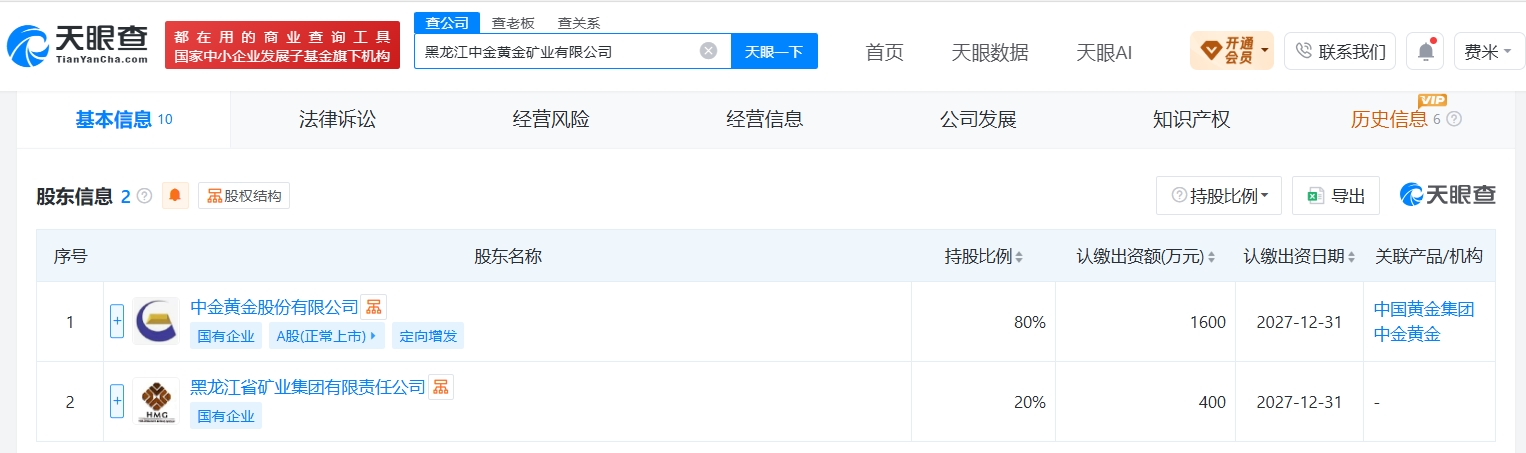
Task: Open the 中金黄金股份有限公司 shareholder link
Action: point(274,307)
